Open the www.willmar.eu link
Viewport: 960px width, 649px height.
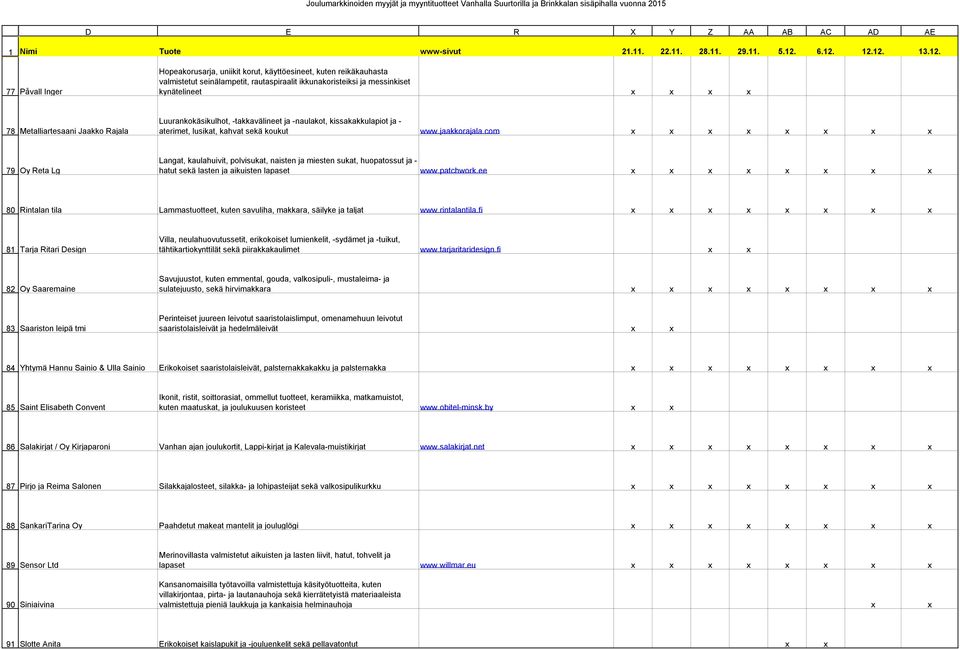click(x=448, y=565)
